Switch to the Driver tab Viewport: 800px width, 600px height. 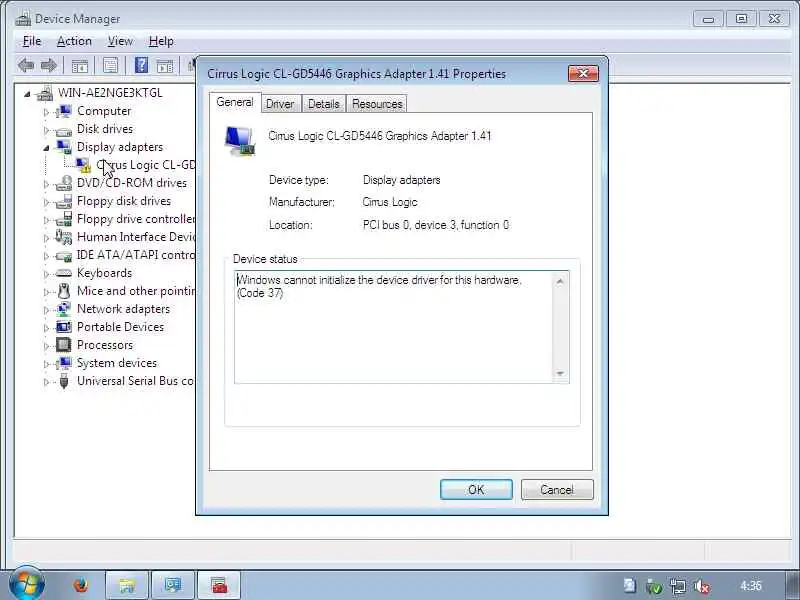click(280, 104)
